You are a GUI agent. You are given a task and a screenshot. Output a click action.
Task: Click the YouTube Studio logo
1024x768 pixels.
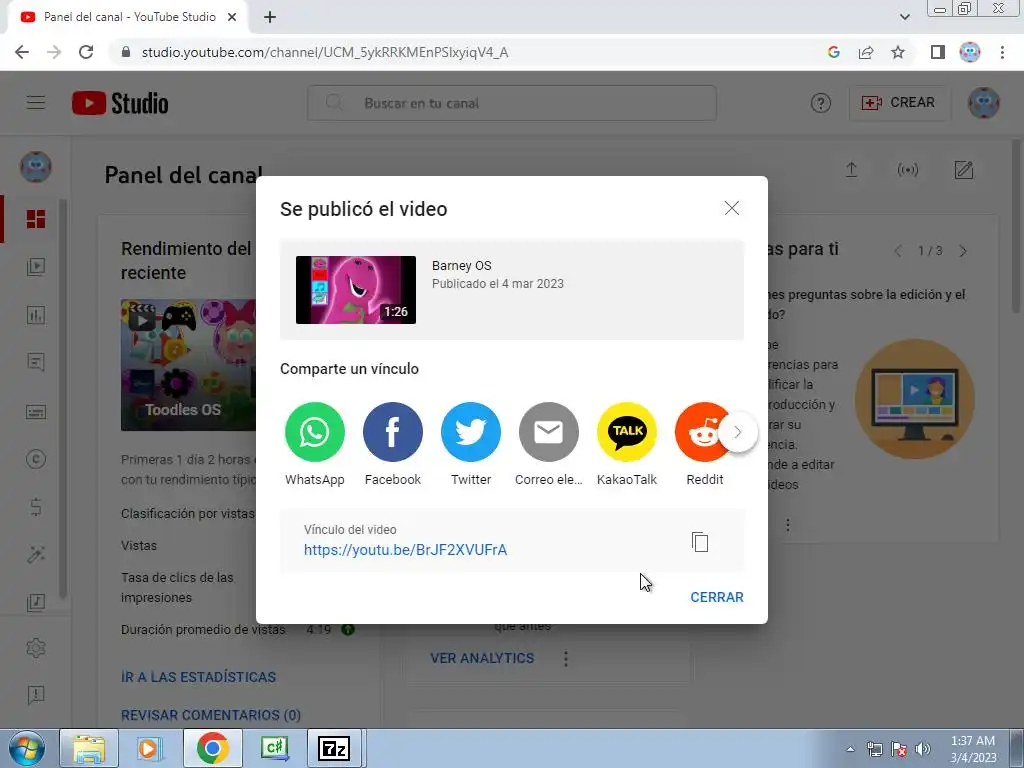(120, 103)
